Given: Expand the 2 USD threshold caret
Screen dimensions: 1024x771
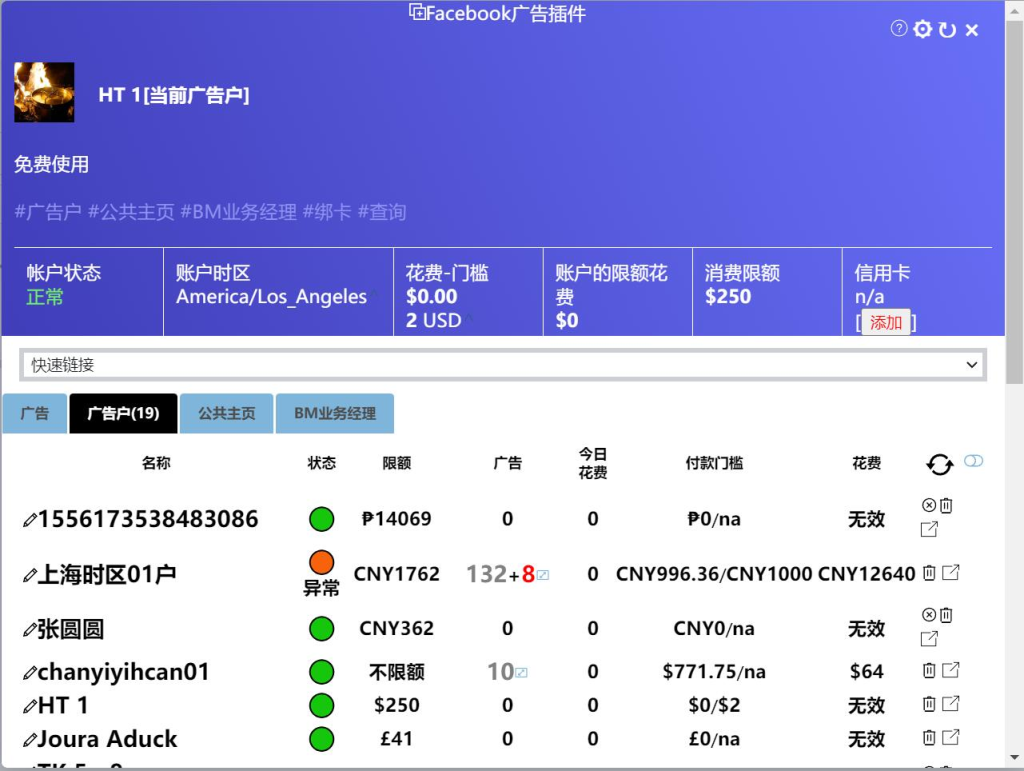Looking at the screenshot, I should [469, 318].
